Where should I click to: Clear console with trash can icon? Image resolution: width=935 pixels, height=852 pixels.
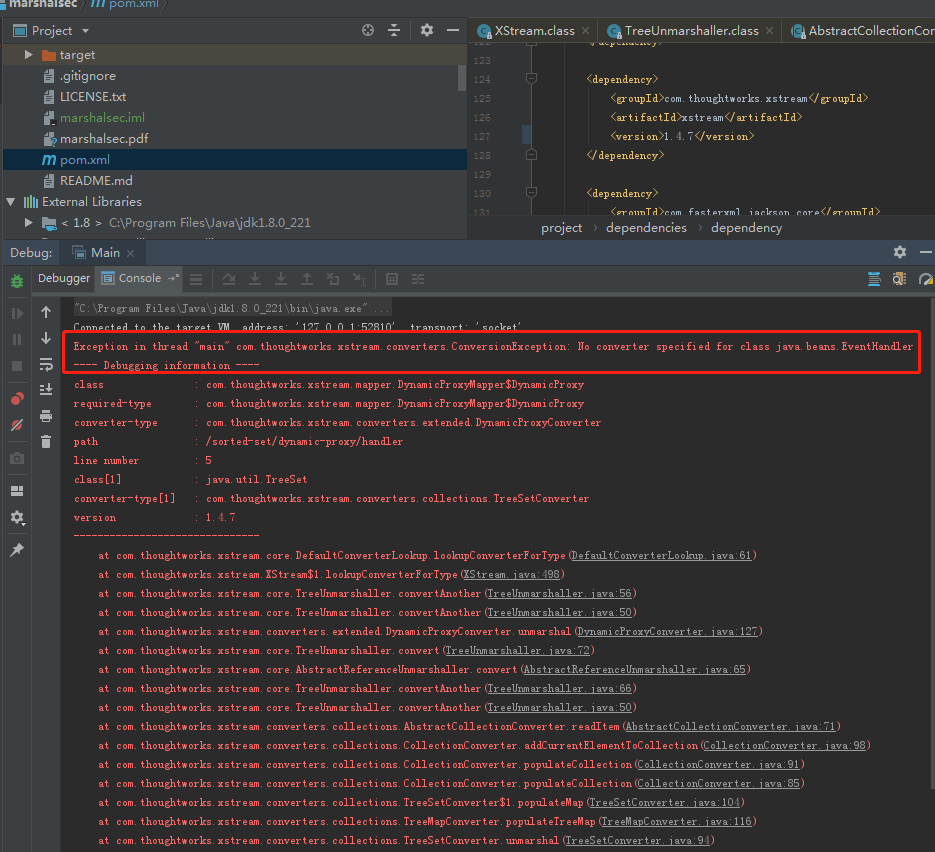(x=46, y=441)
